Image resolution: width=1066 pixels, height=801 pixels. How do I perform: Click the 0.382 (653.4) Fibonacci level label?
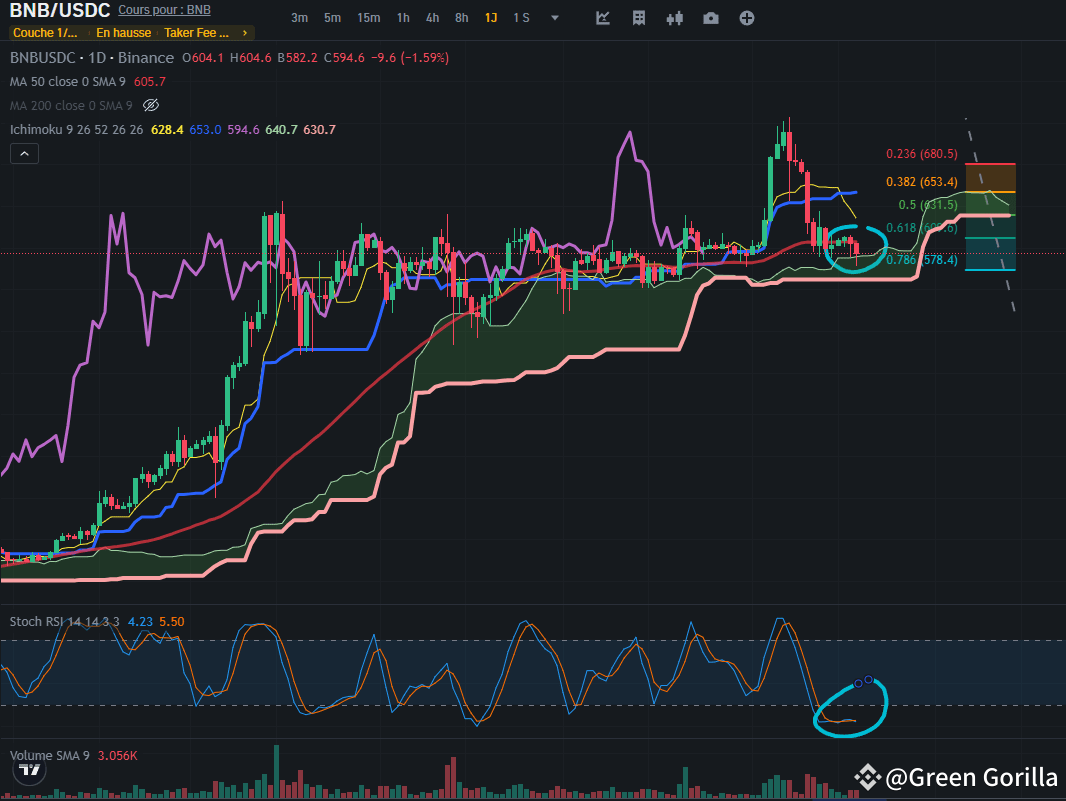click(921, 182)
